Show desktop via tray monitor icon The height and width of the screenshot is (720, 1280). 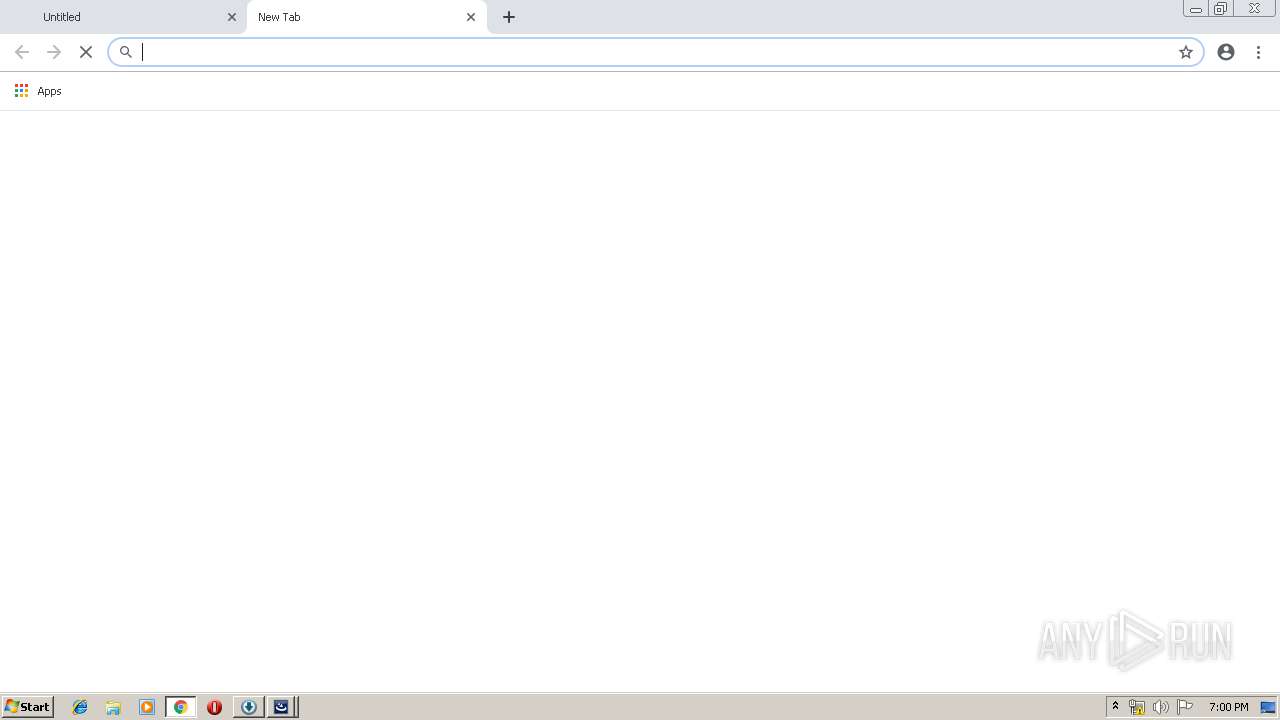coord(1268,707)
